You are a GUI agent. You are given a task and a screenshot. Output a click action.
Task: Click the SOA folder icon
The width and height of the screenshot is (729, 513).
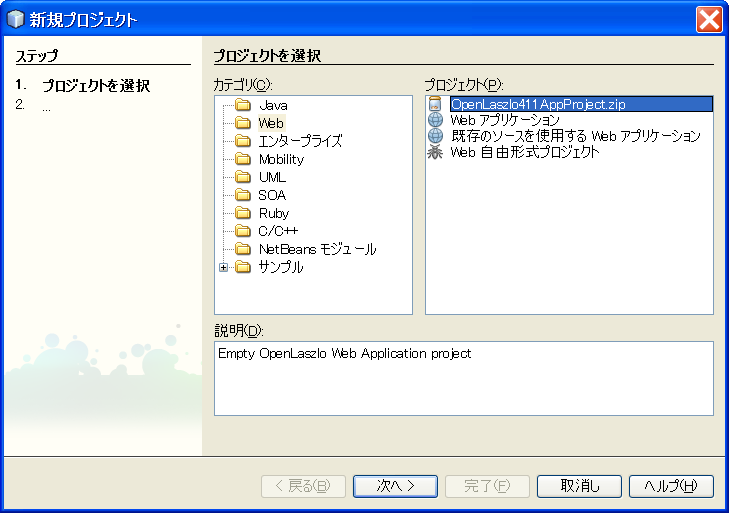pos(243,195)
